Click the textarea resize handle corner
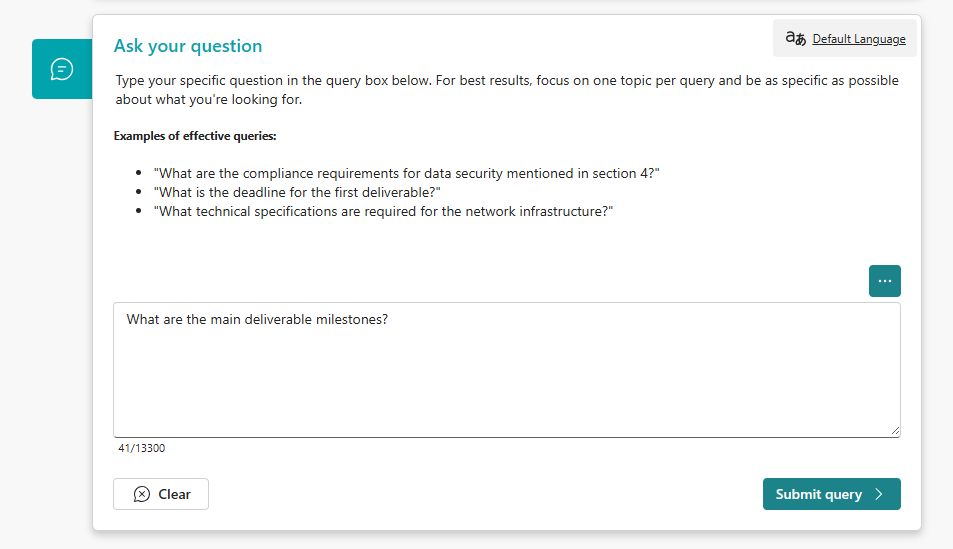This screenshot has width=953, height=549. (x=895, y=431)
